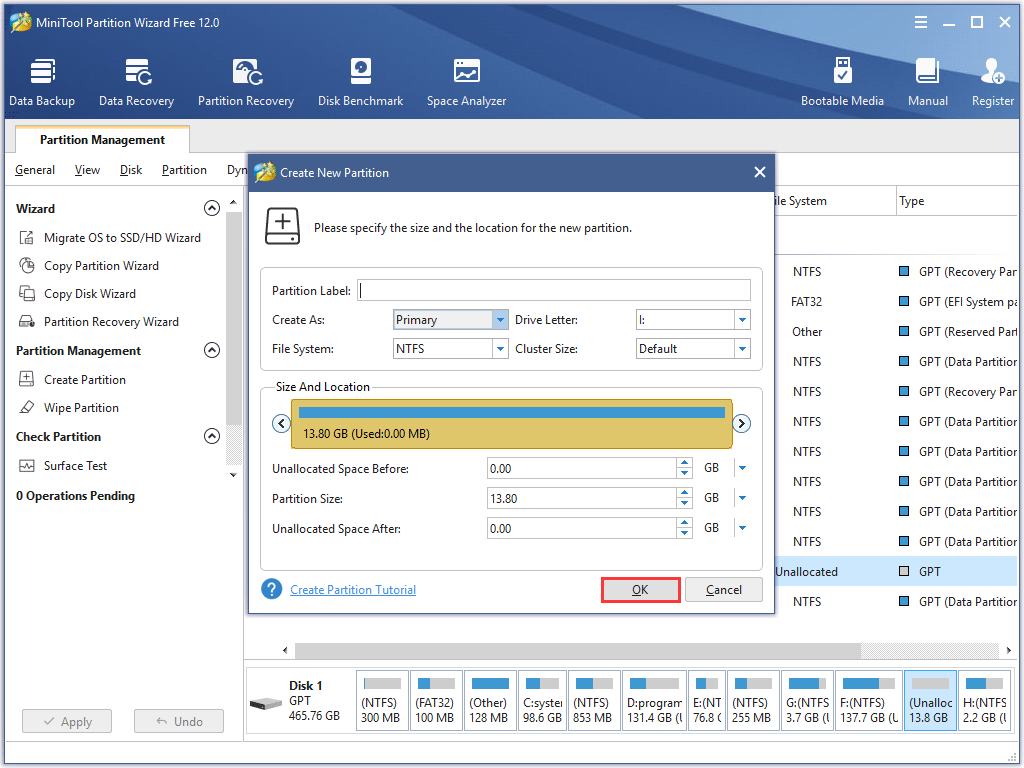Increase Unallocated Space Before with stepper
The image size is (1024, 768).
pyautogui.click(x=684, y=463)
